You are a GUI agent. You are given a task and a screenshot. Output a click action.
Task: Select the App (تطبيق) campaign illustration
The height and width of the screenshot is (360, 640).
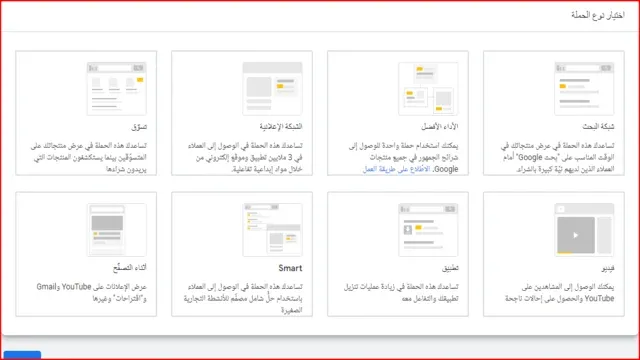pyautogui.click(x=428, y=230)
